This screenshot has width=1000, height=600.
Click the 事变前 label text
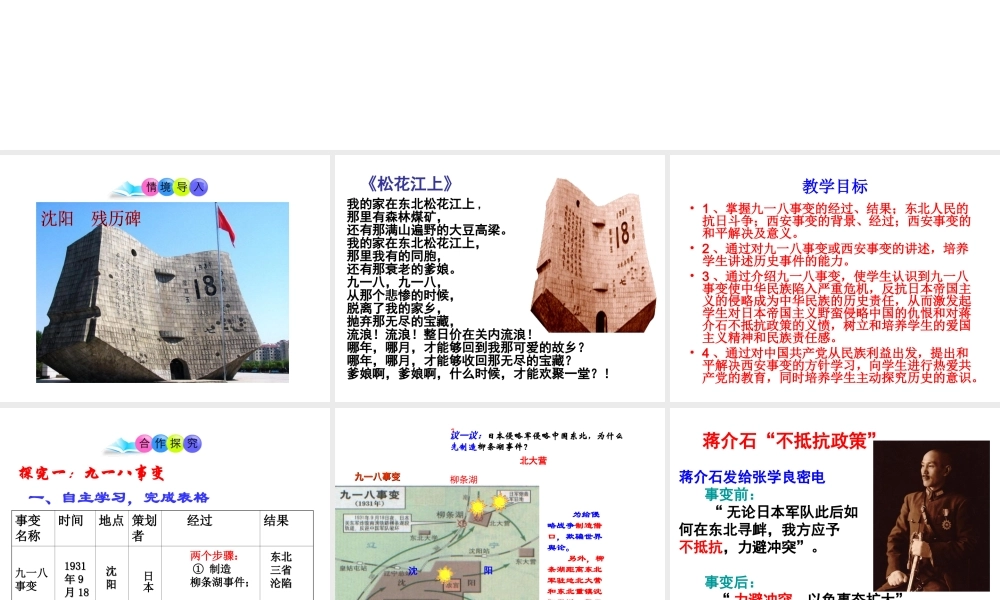[731, 494]
